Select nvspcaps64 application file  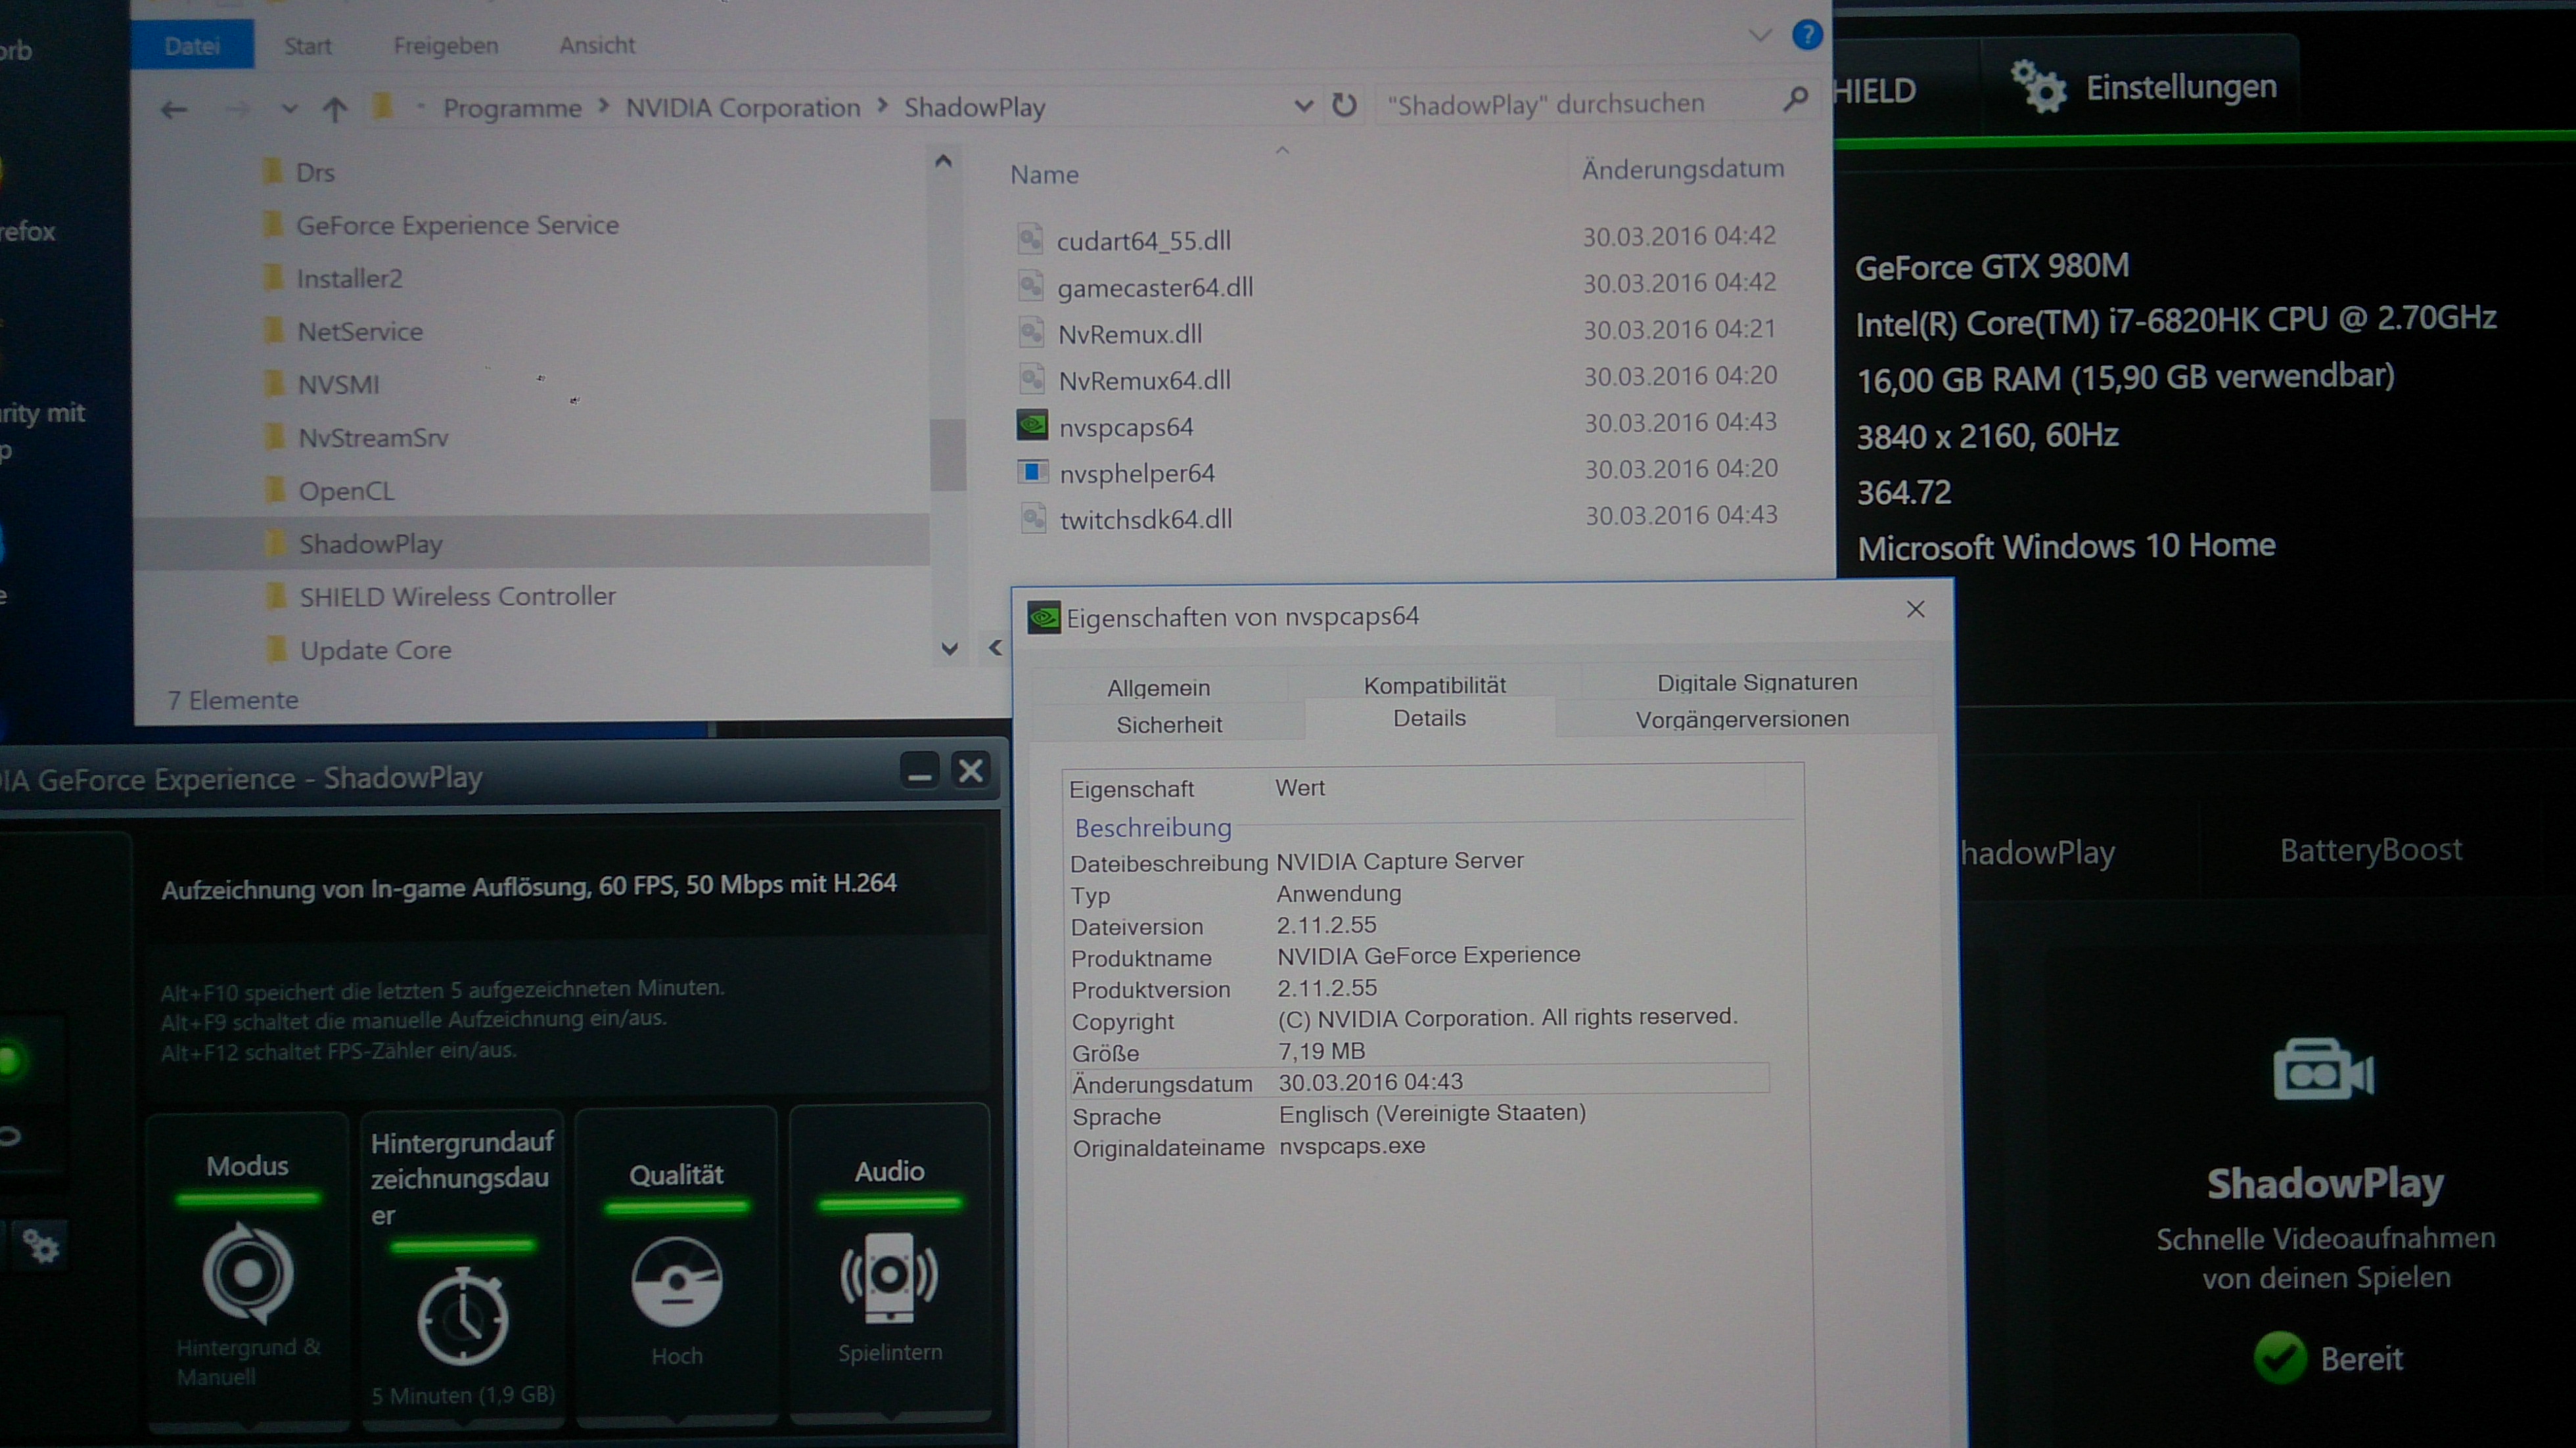[x=1125, y=427]
